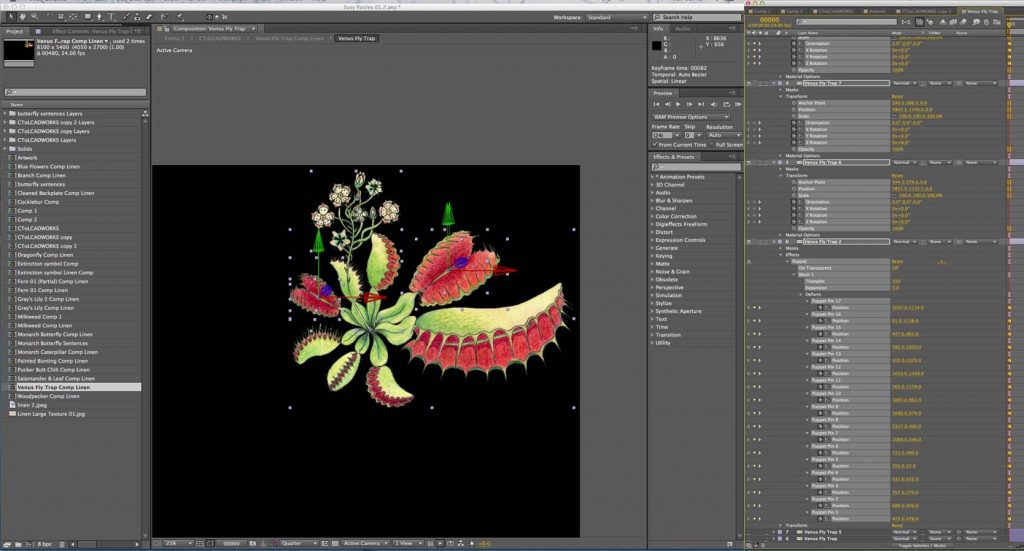Select the Pen tool
This screenshot has height=551, width=1024.
99,16
